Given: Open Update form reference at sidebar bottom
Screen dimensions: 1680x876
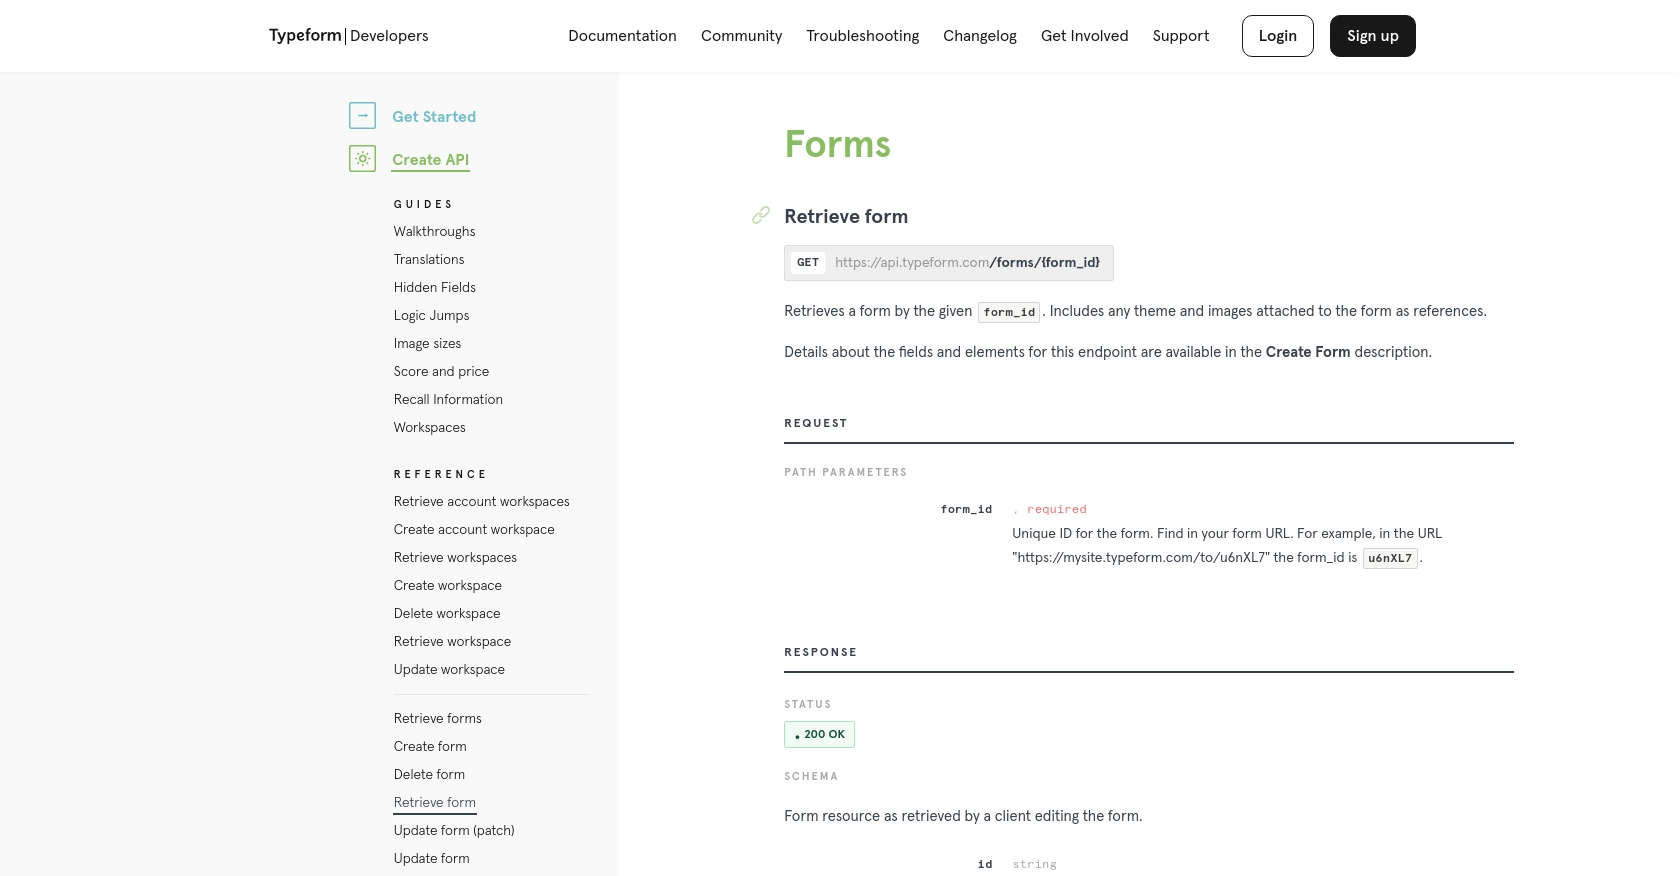Looking at the screenshot, I should click(431, 858).
